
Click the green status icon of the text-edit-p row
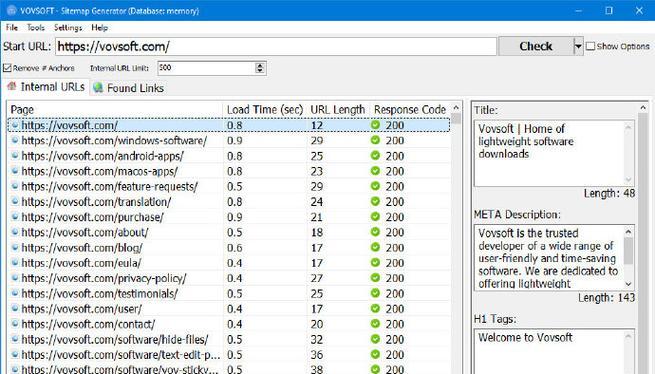coord(376,354)
